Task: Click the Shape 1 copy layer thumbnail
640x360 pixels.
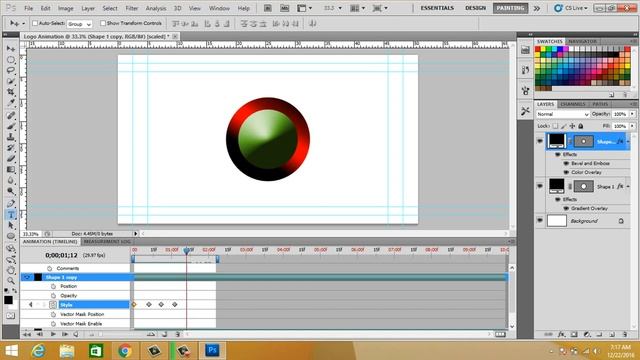Action: pos(556,141)
